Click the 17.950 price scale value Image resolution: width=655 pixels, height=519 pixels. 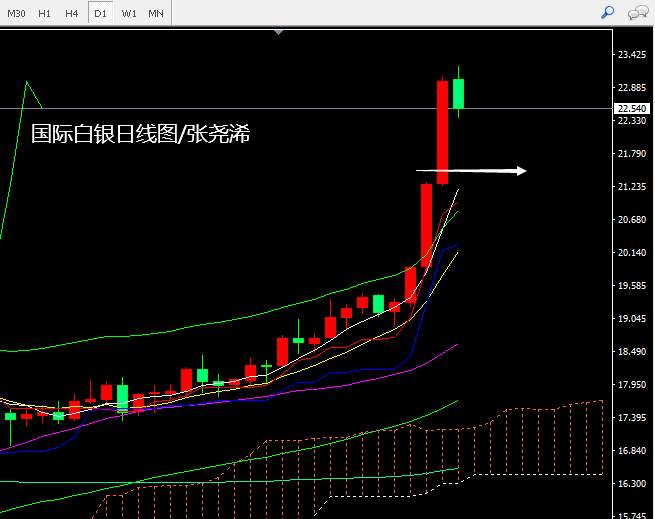tap(632, 384)
